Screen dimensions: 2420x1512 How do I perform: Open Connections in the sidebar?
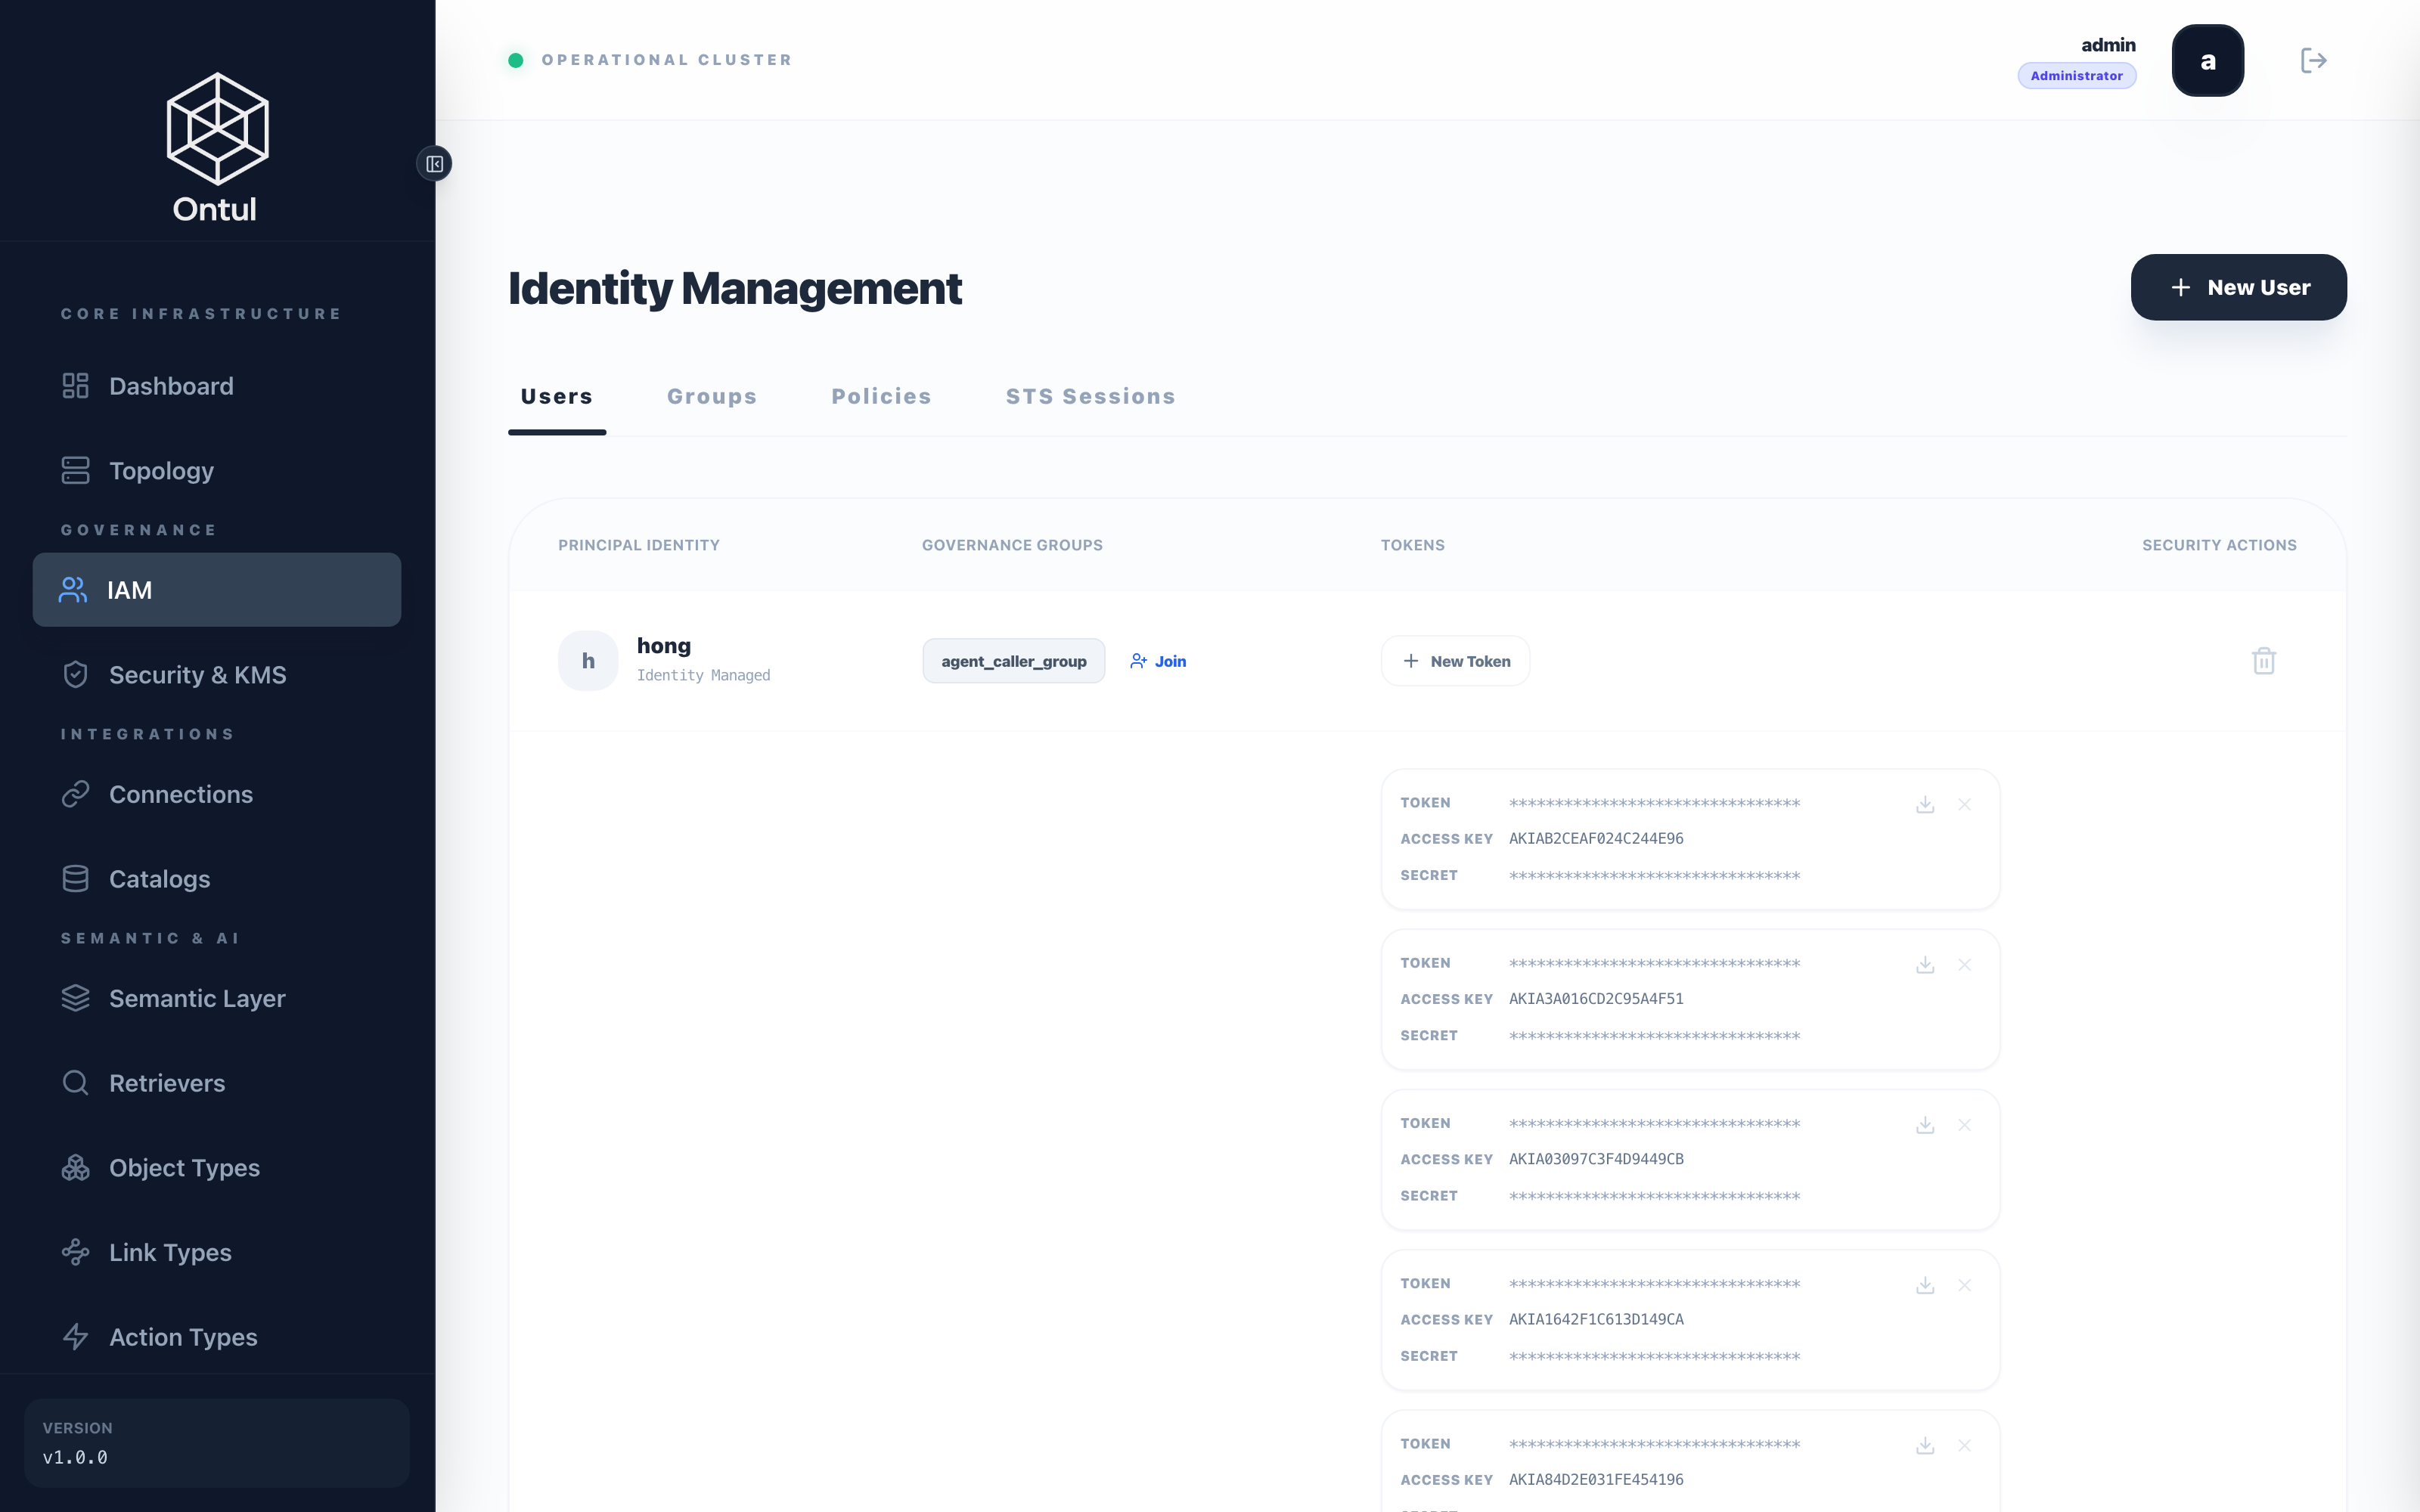pyautogui.click(x=217, y=794)
